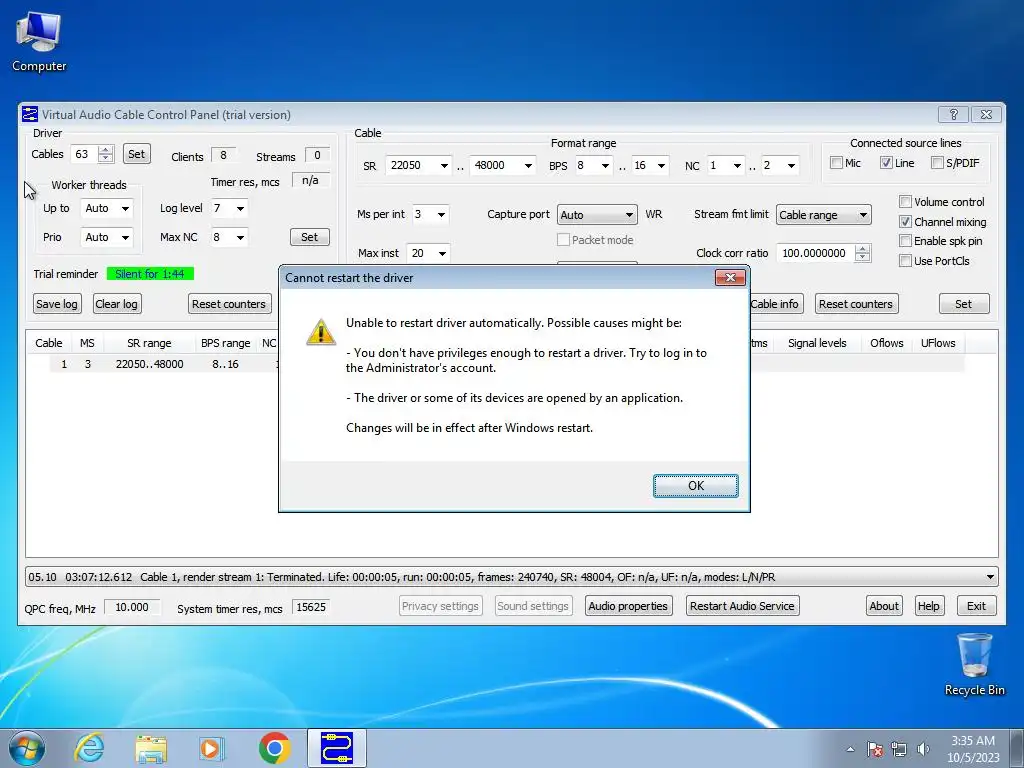Sort by the MS column header
Image resolution: width=1024 pixels, height=768 pixels.
tap(87, 343)
